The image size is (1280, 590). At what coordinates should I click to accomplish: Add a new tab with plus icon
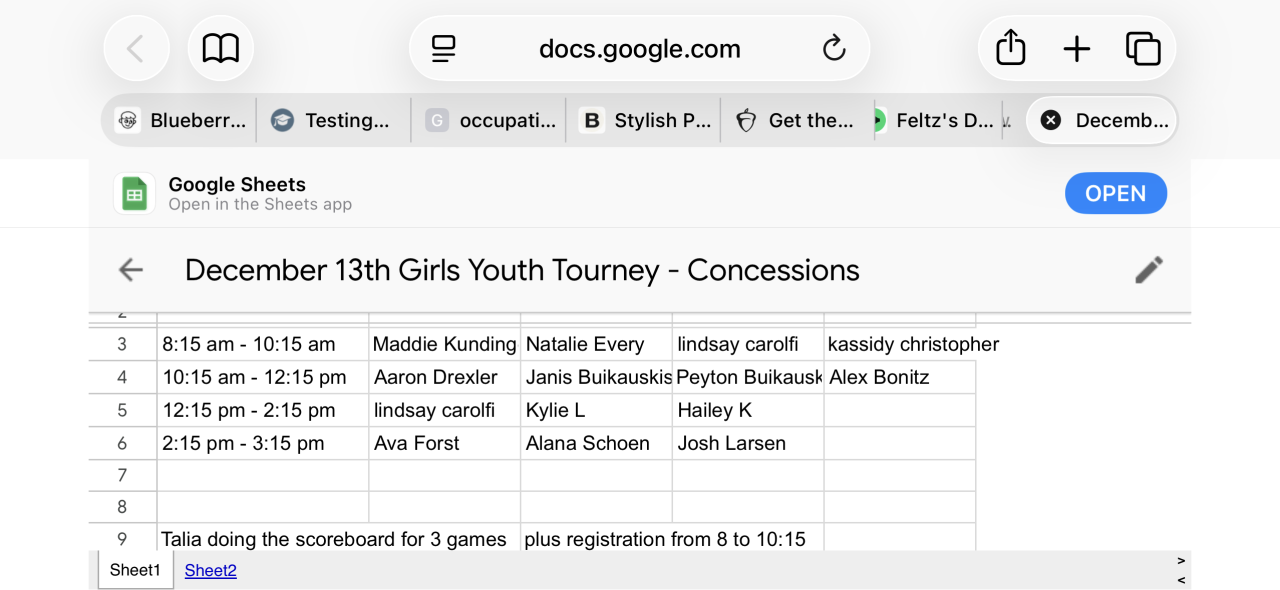1076,48
